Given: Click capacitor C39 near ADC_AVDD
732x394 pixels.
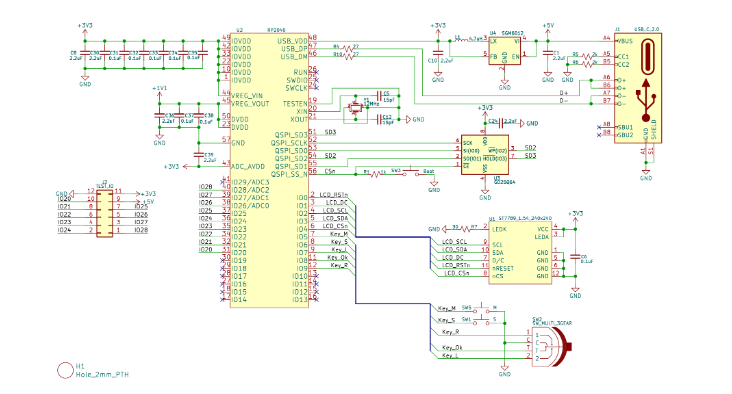Looking at the screenshot, I should click(x=199, y=155).
